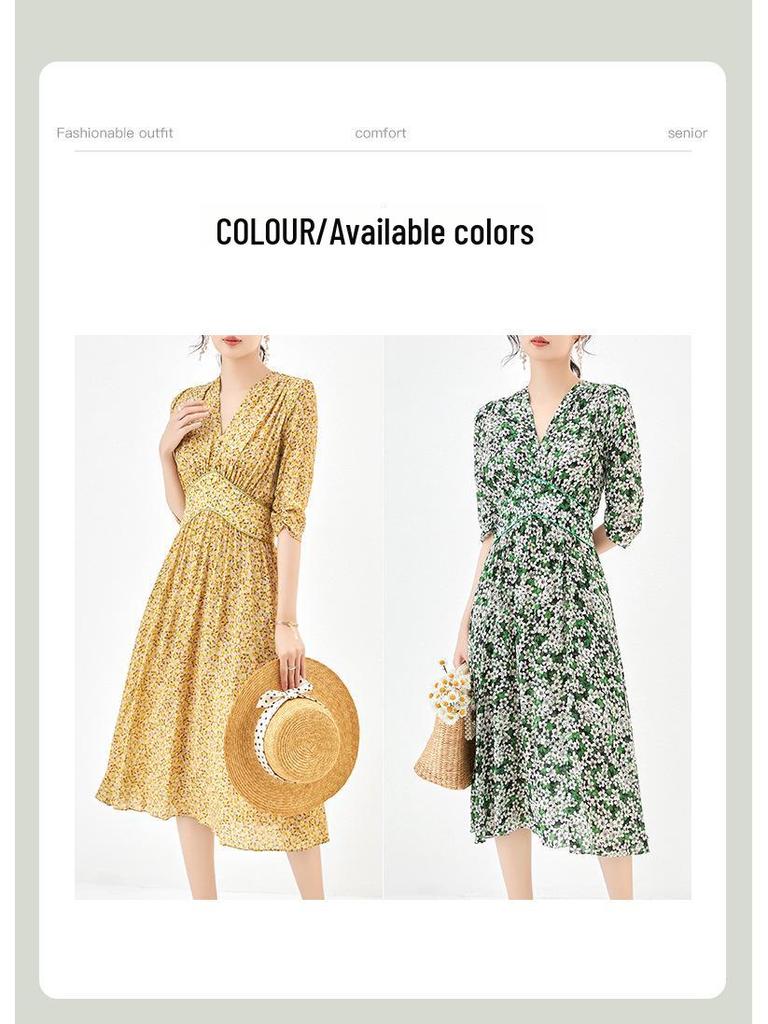The image size is (768, 1024).
Task: Click the "COLOUR/Available colors" heading
Action: pyautogui.click(x=374, y=232)
